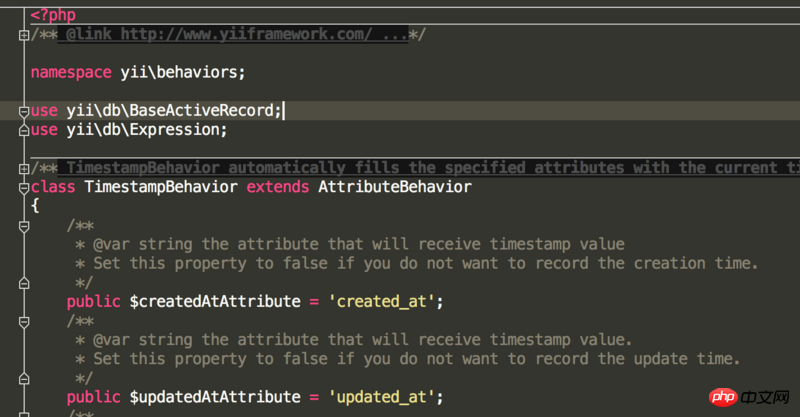Viewport: 800px width, 417px height.
Task: Click the 'updated_at' string value
Action: (381, 397)
